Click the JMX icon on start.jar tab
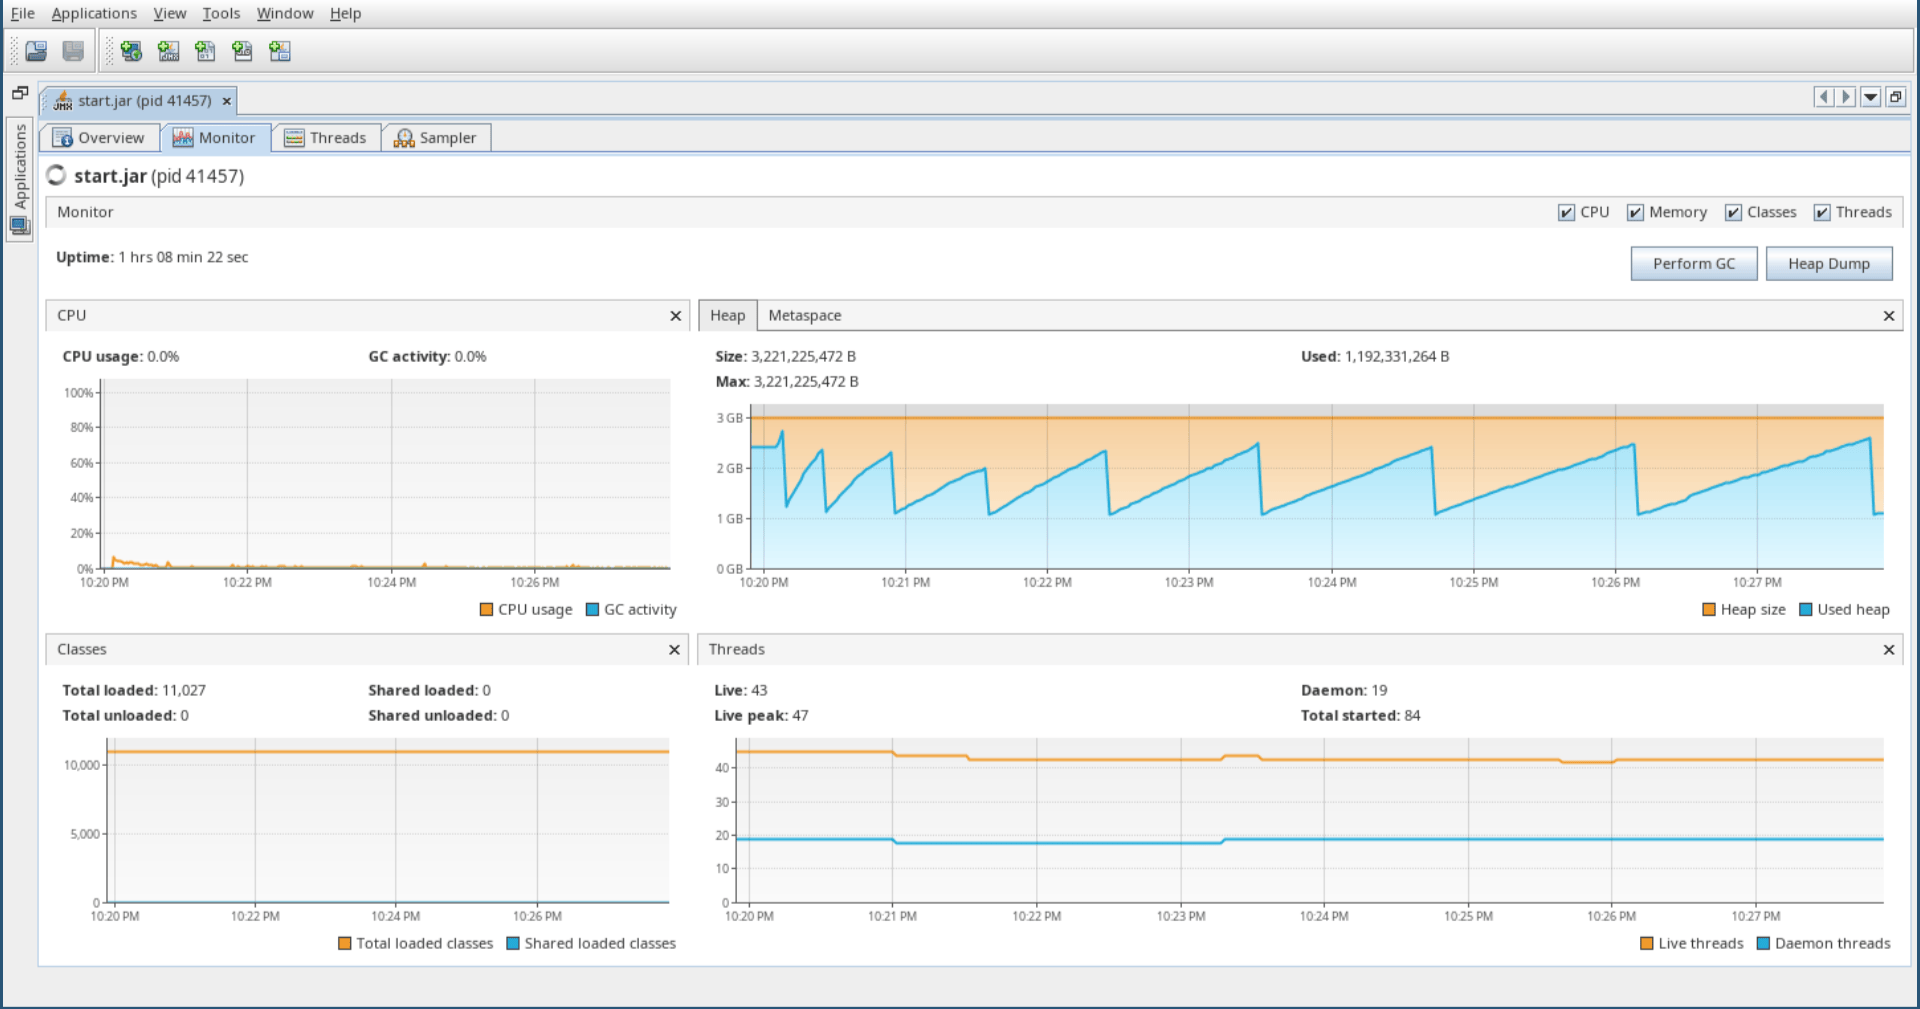Viewport: 1920px width, 1009px height. (x=63, y=101)
